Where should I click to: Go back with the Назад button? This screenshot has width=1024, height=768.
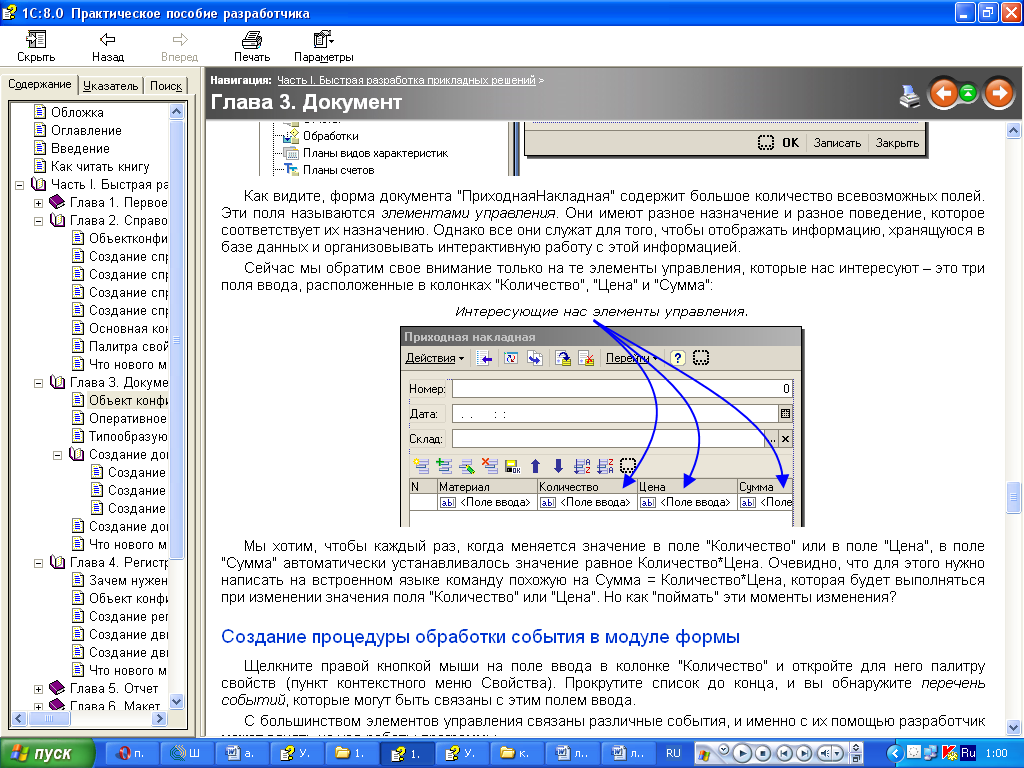(x=108, y=46)
